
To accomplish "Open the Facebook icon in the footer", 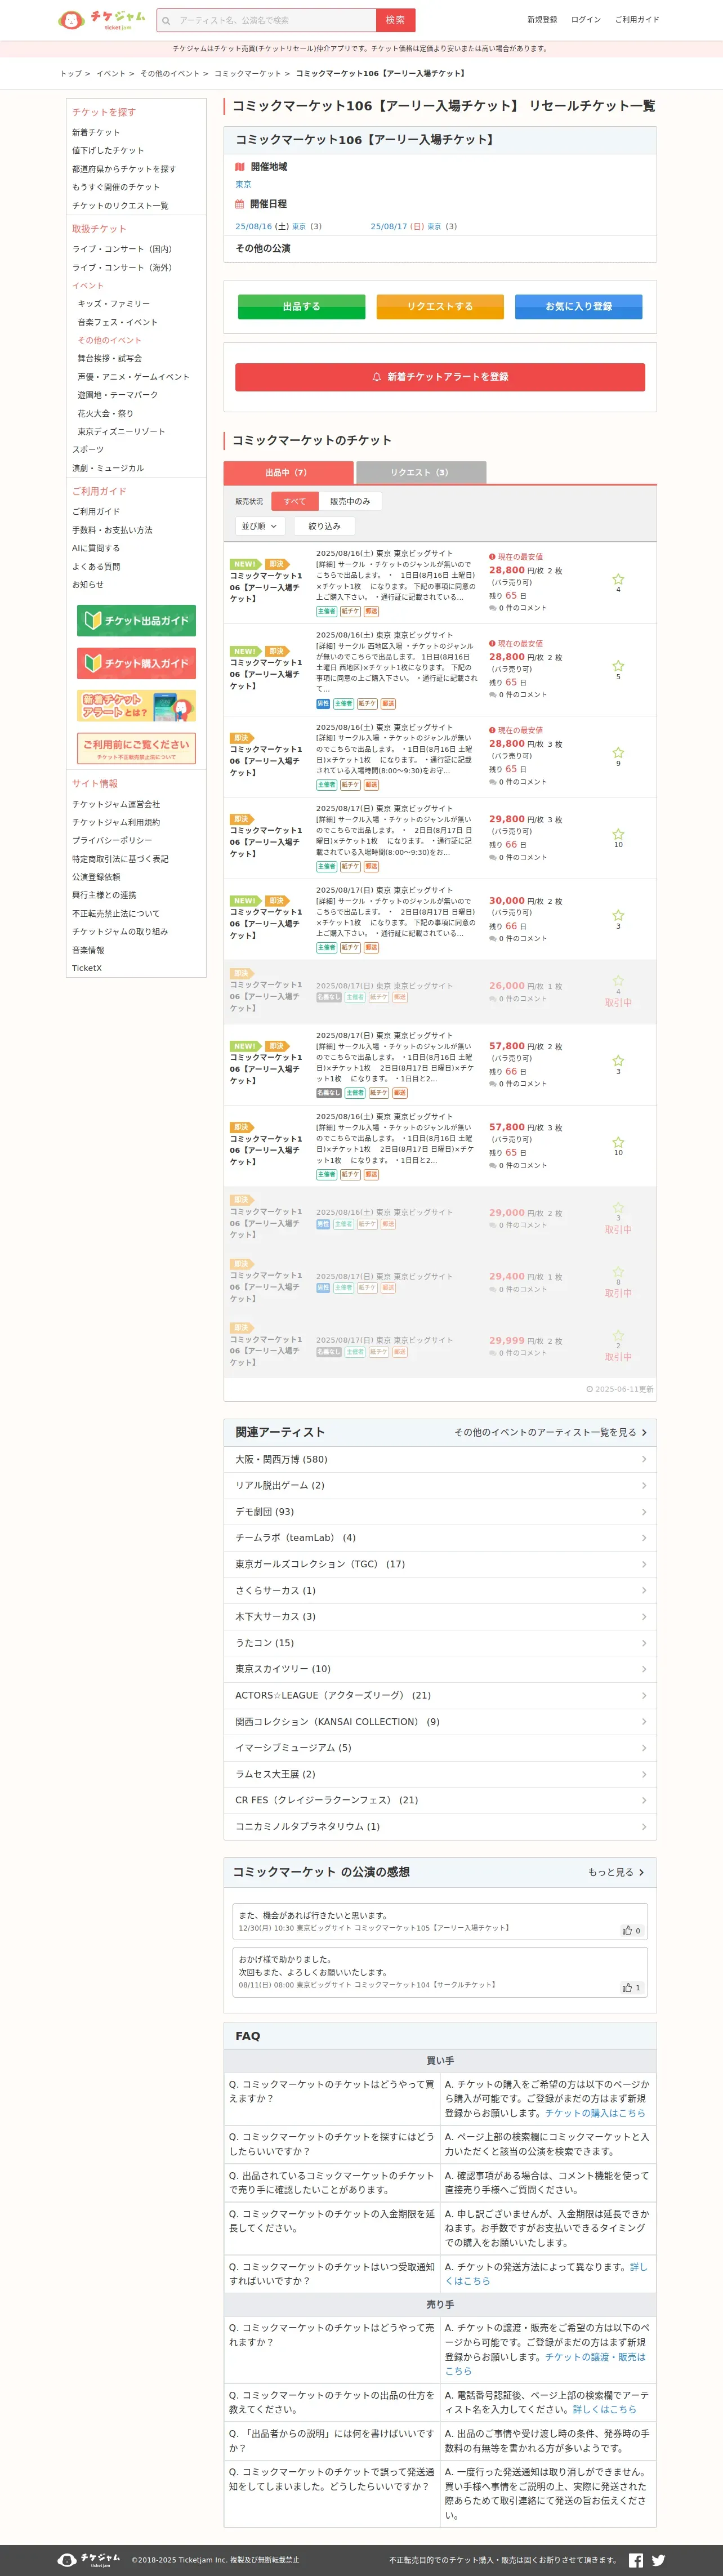I will (636, 2559).
